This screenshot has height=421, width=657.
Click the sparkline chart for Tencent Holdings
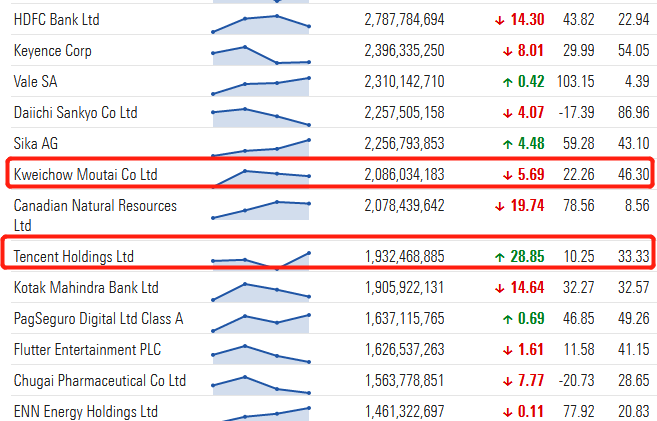261,259
